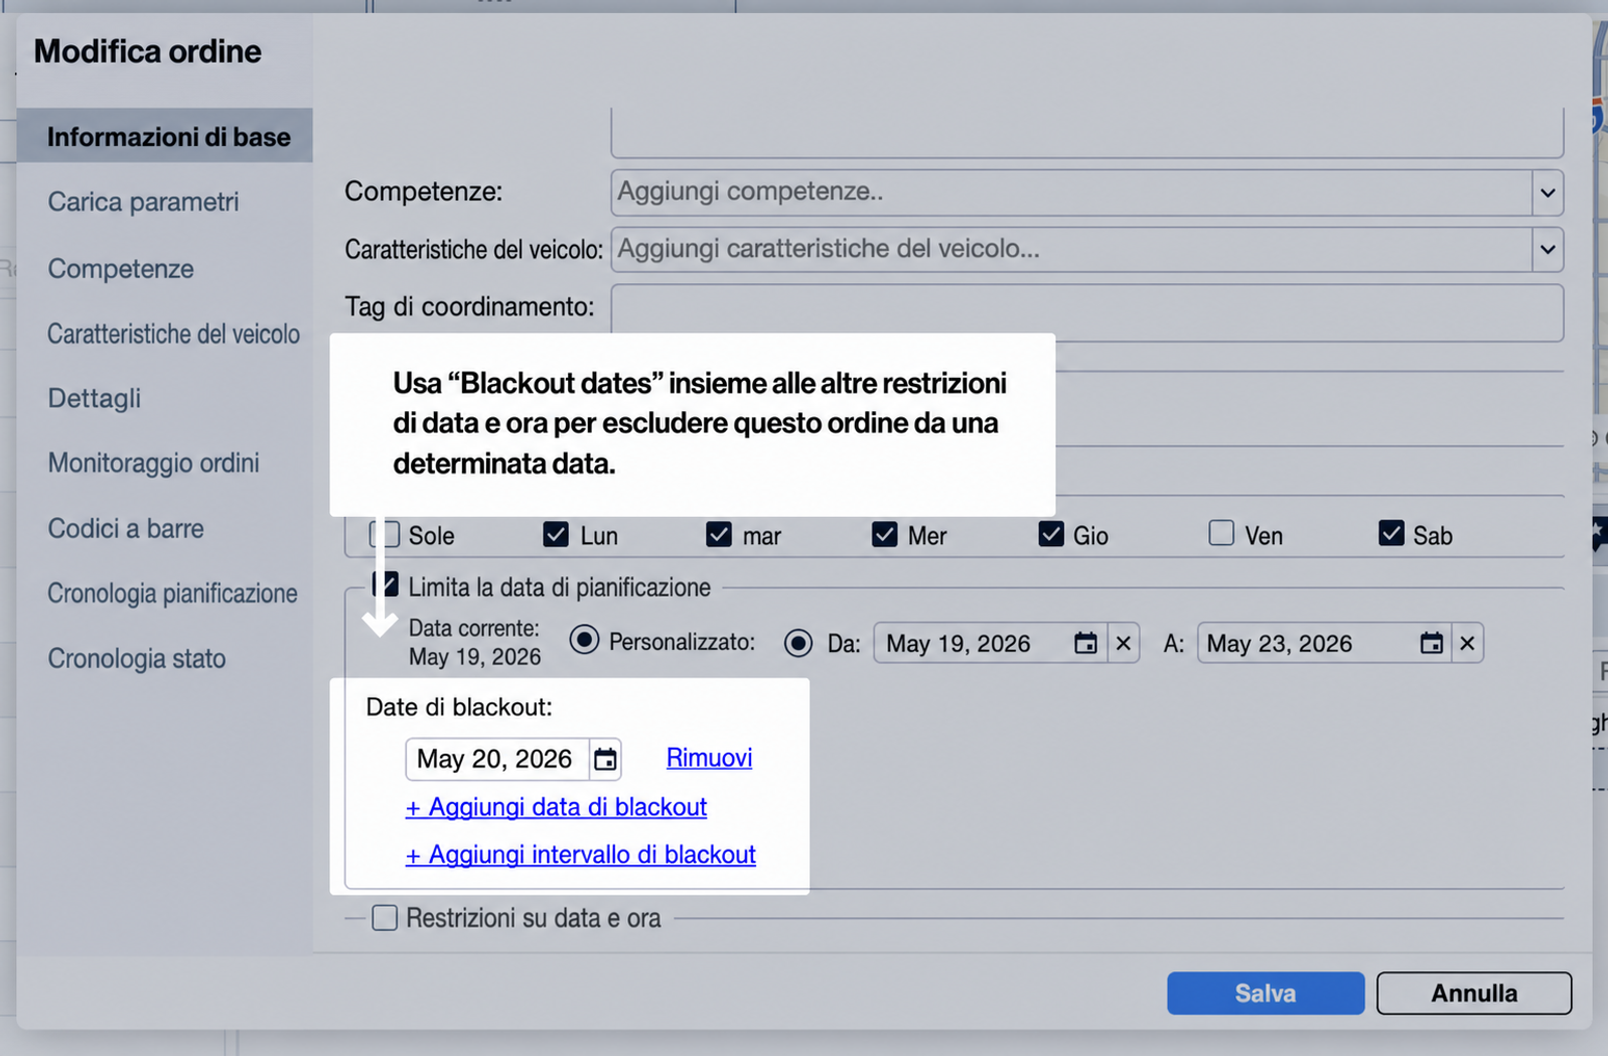Click the Annulla button
Image resolution: width=1608 pixels, height=1056 pixels.
coord(1474,993)
